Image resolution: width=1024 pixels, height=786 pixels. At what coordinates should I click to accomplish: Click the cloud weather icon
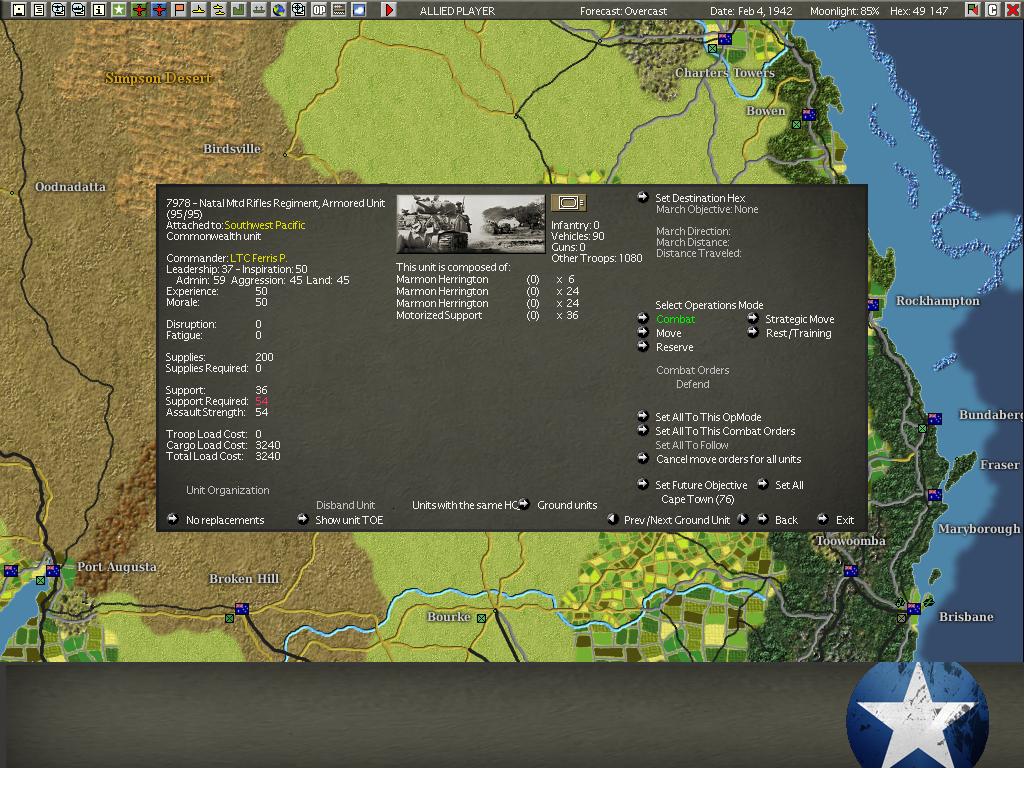point(359,10)
